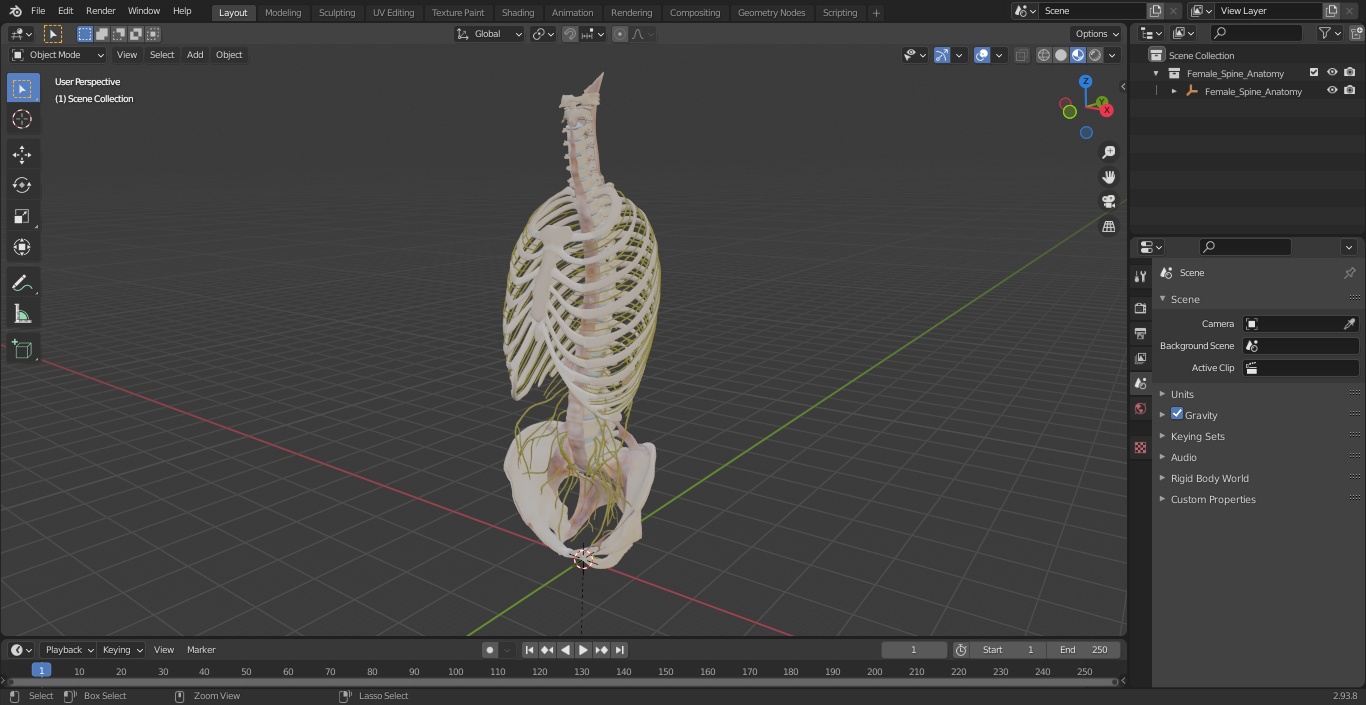Image resolution: width=1366 pixels, height=705 pixels.
Task: Open the timeline Marker menu
Action: point(201,650)
